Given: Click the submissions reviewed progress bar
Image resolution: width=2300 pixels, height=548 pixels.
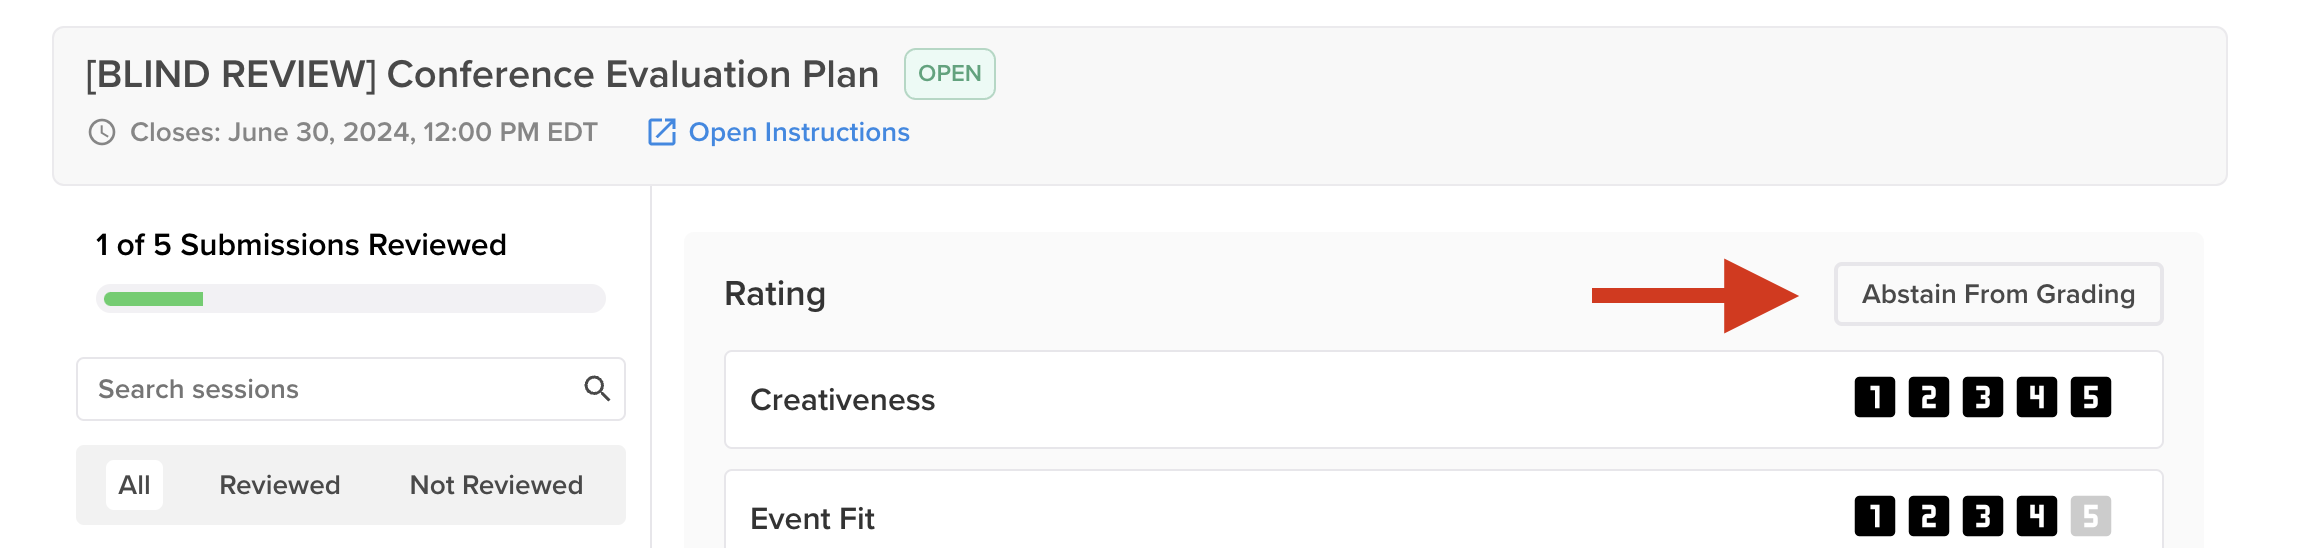Looking at the screenshot, I should point(350,299).
